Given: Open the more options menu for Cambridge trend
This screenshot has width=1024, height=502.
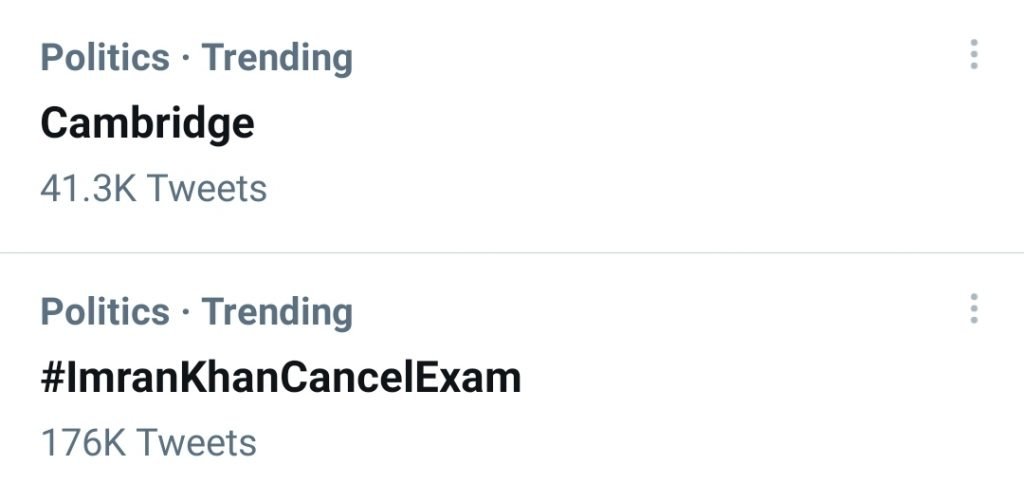Looking at the screenshot, I should (973, 54).
